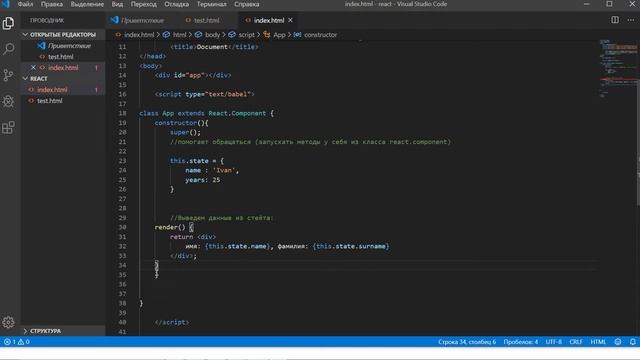
Task: Open the Правка menu
Action: point(52,4)
